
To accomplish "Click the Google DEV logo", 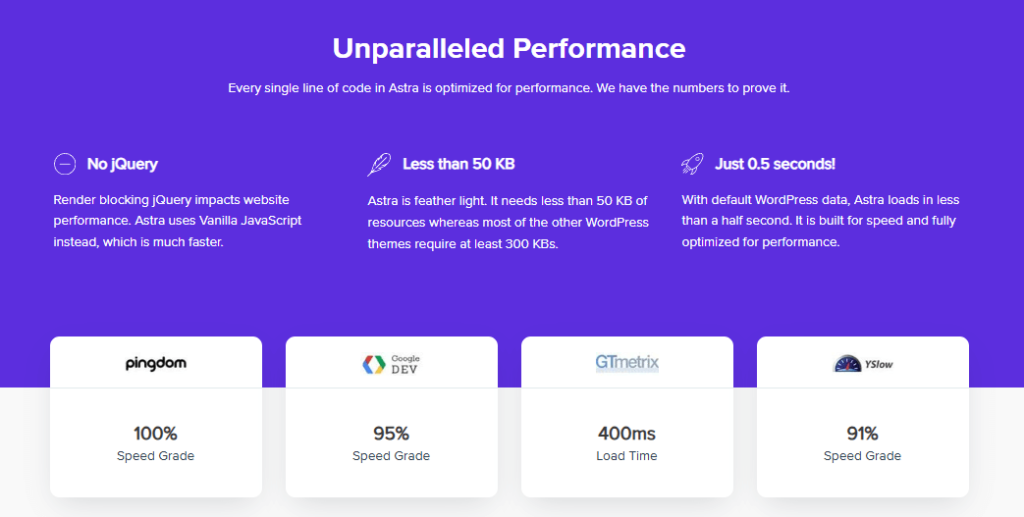I will point(391,363).
